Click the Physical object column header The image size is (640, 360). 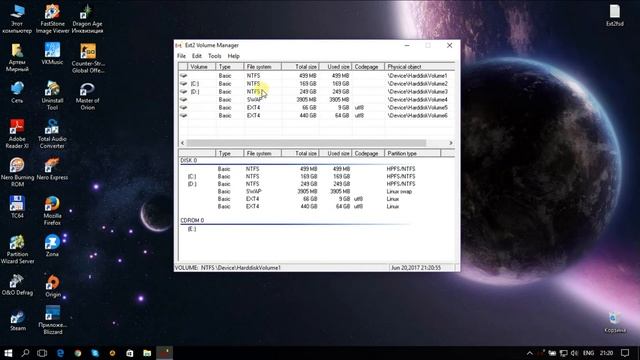(x=419, y=67)
